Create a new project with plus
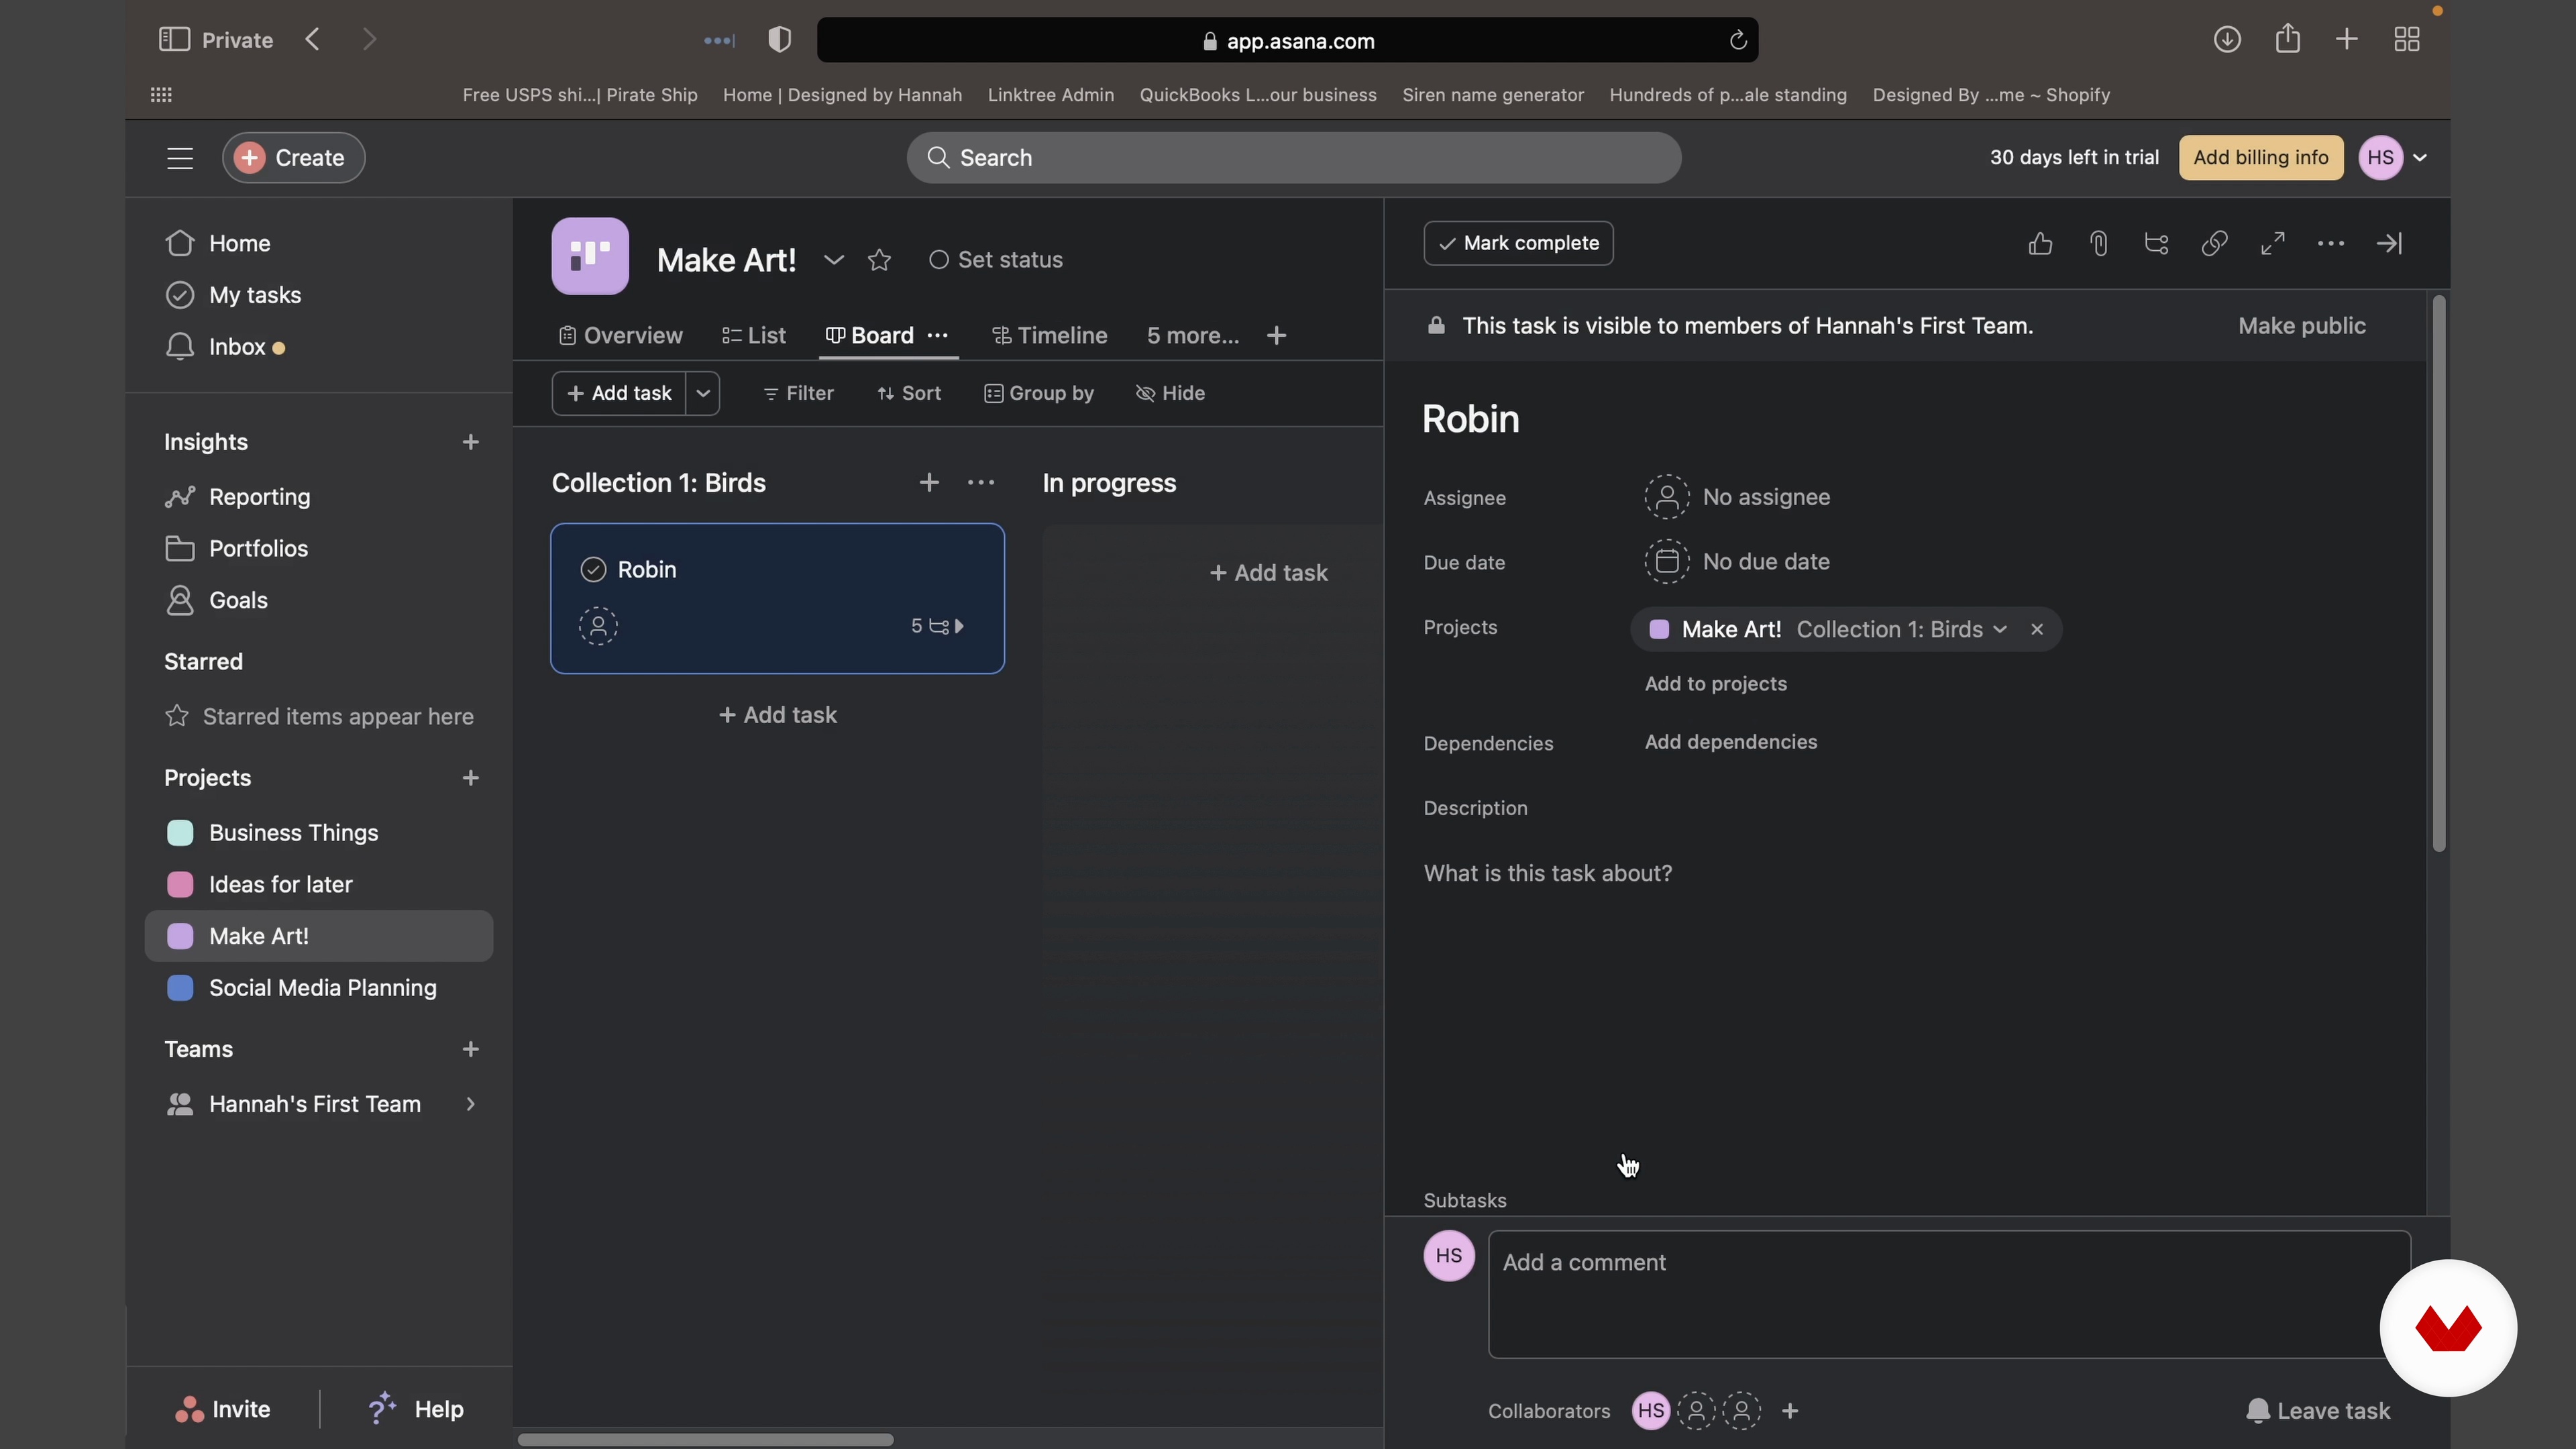 [471, 778]
